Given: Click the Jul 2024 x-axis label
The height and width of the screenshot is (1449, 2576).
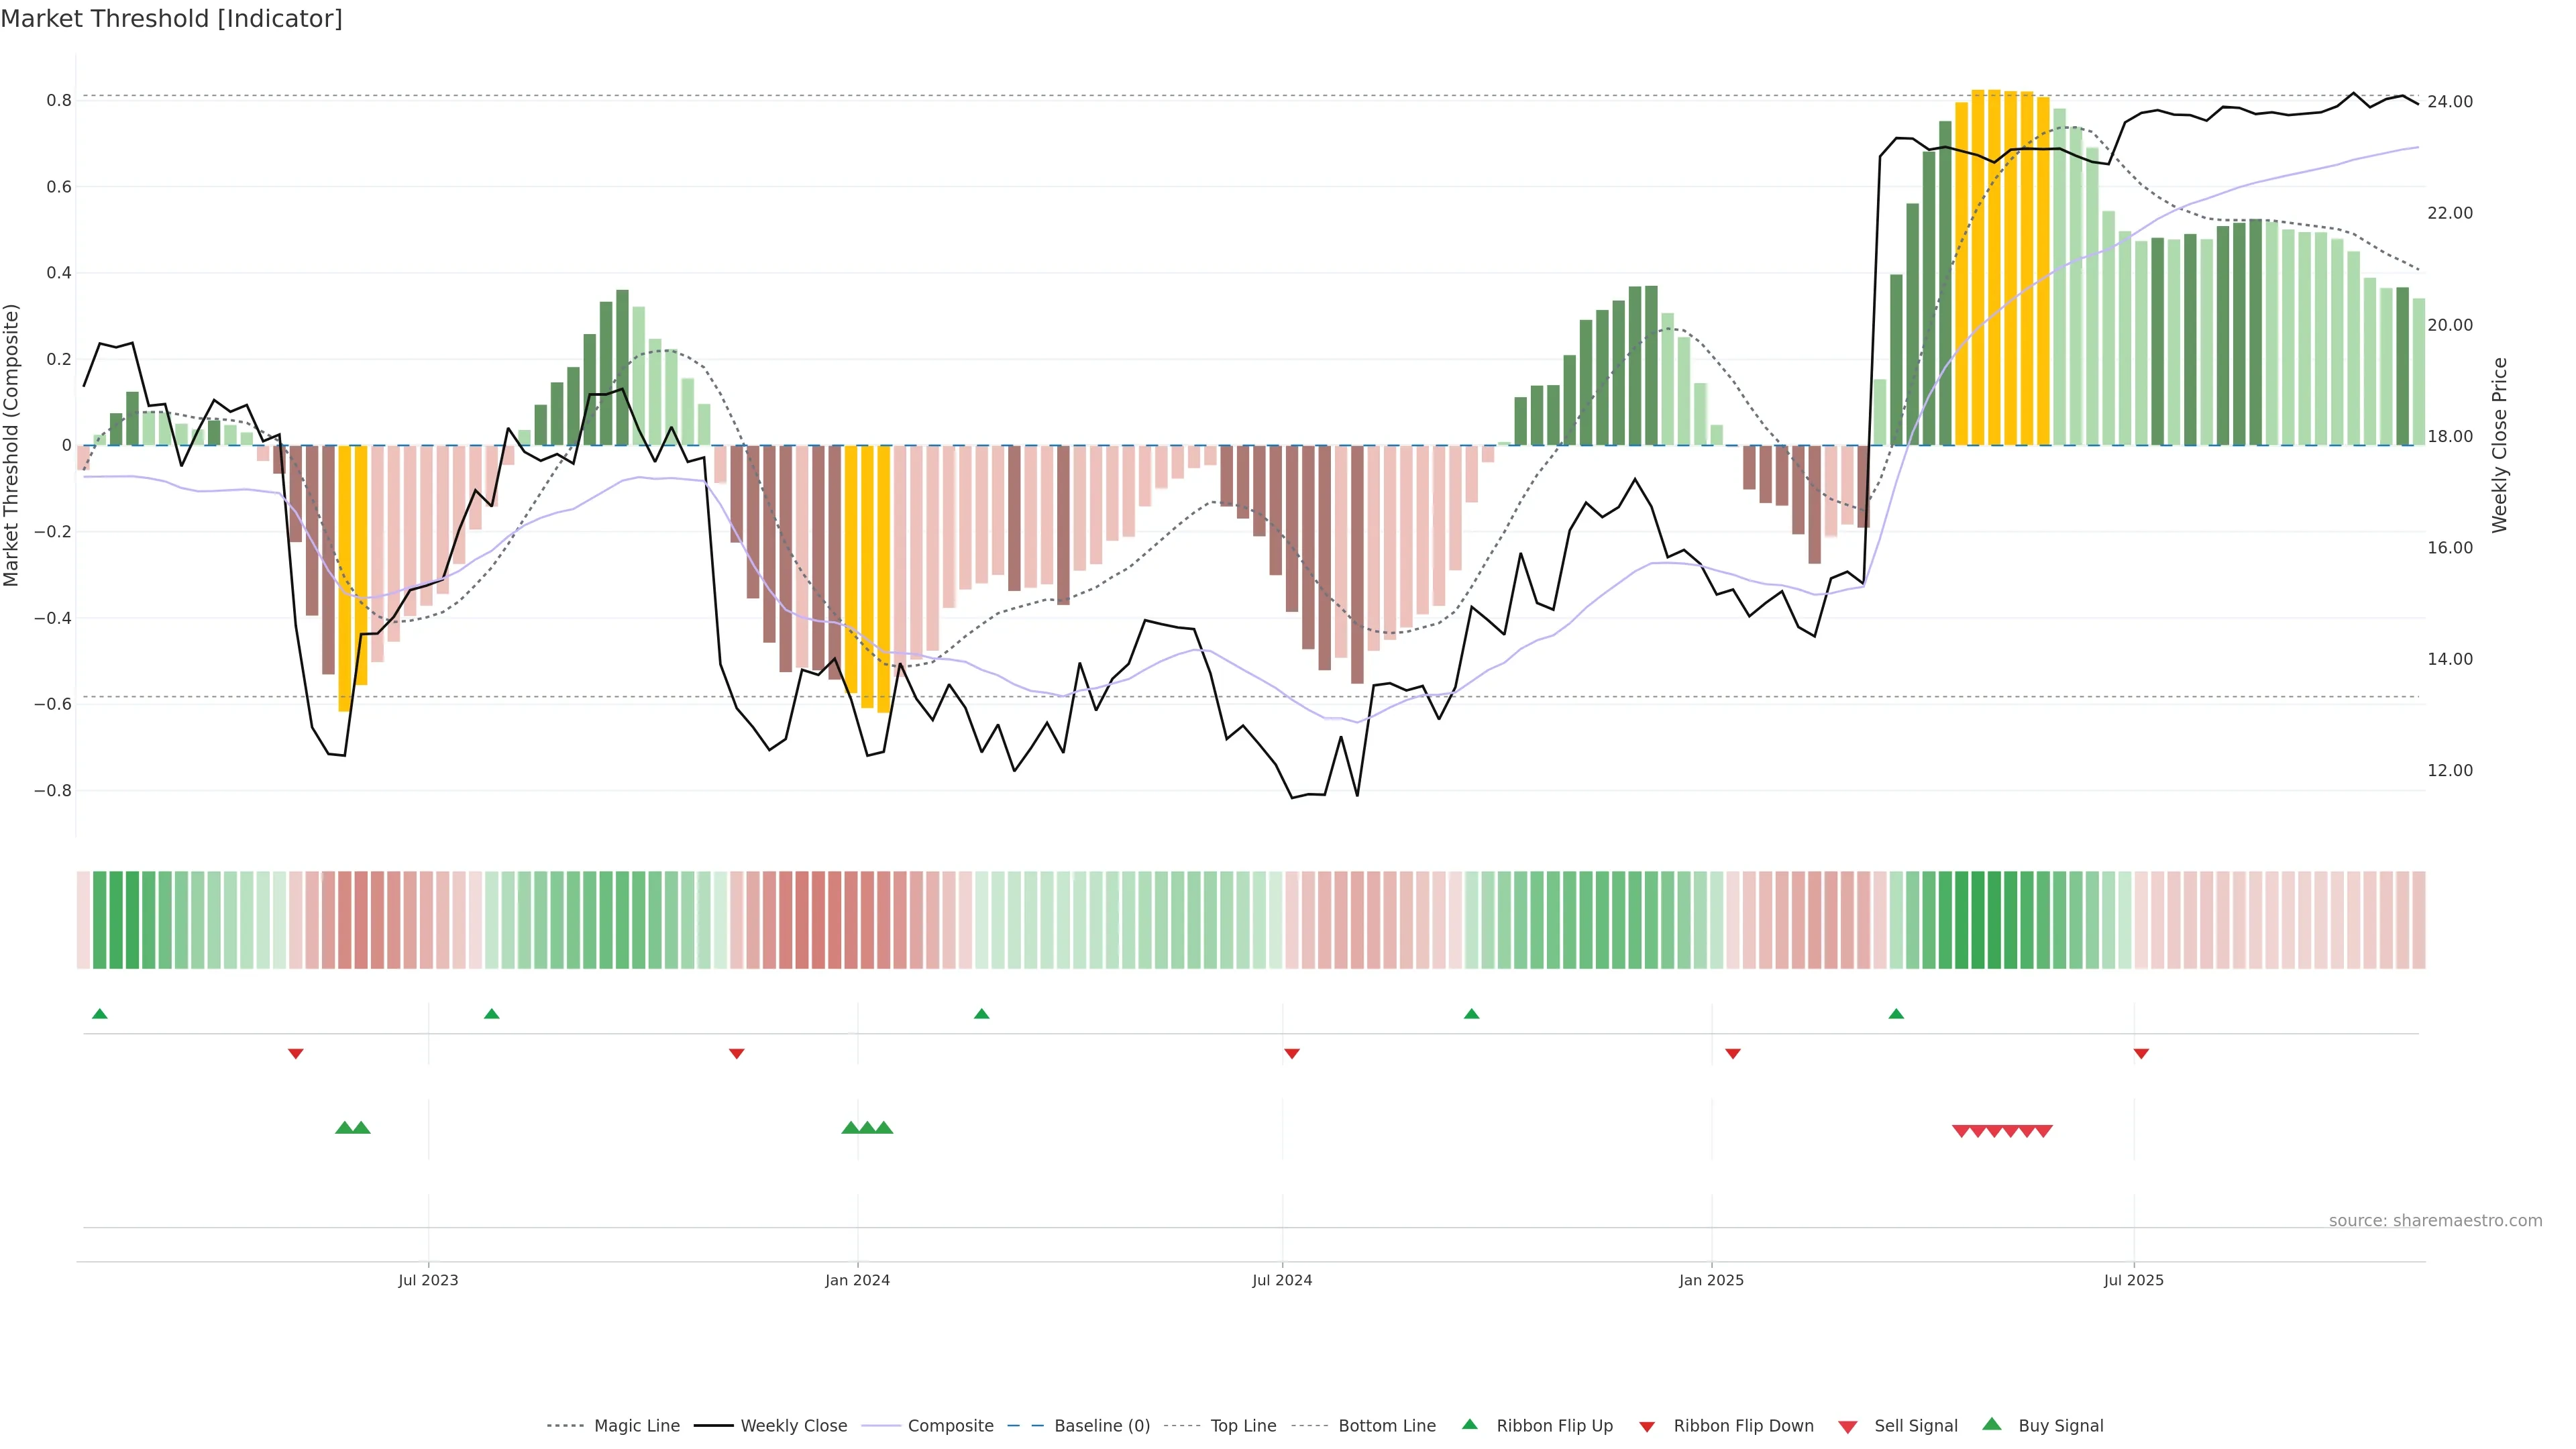Looking at the screenshot, I should pos(1282,1280).
